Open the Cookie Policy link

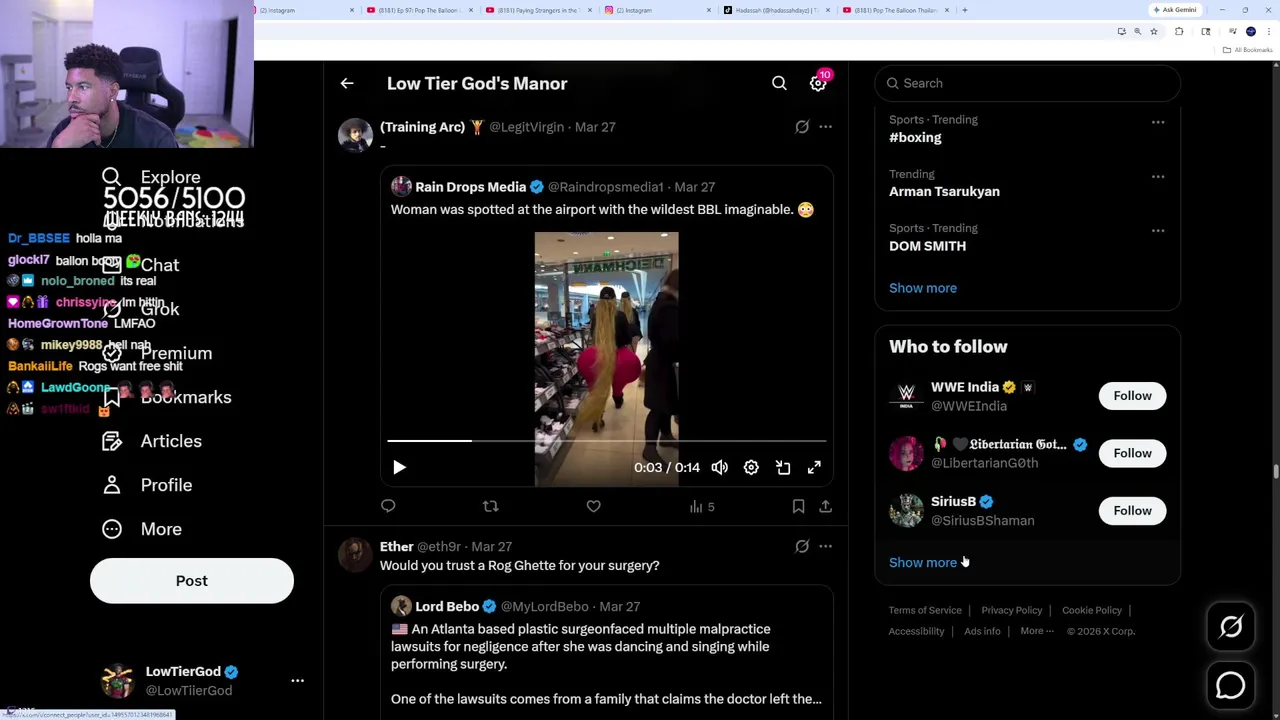point(1091,610)
